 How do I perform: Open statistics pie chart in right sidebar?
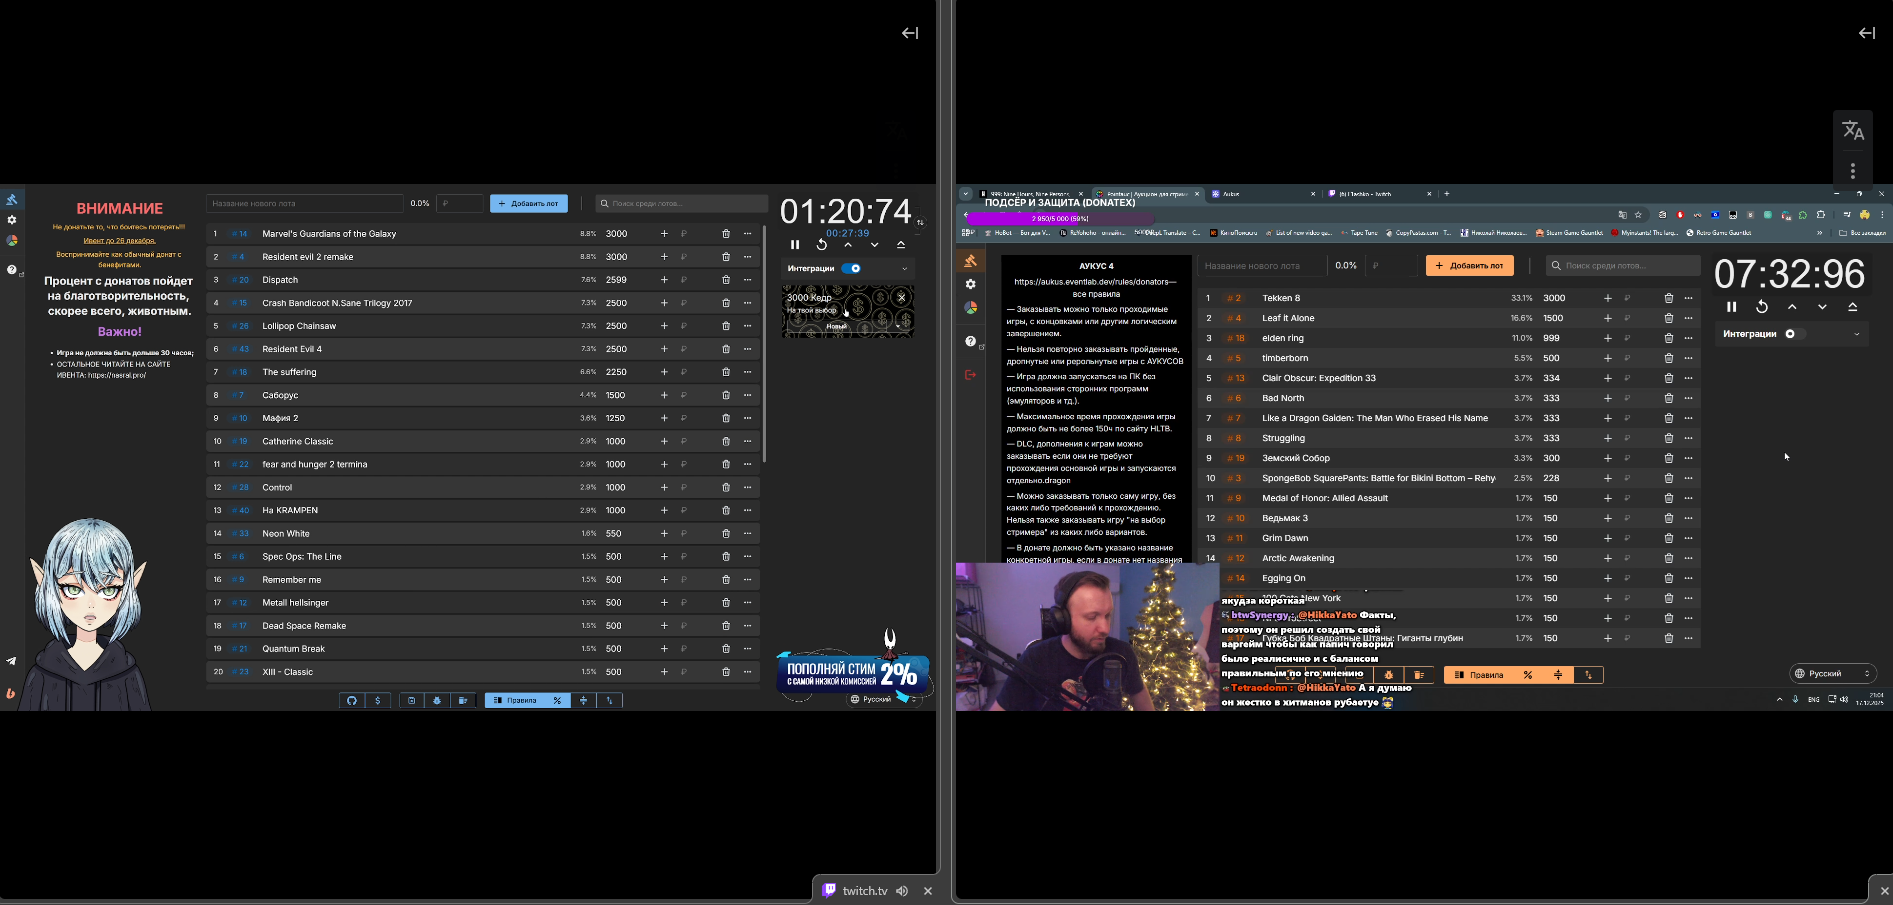970,308
